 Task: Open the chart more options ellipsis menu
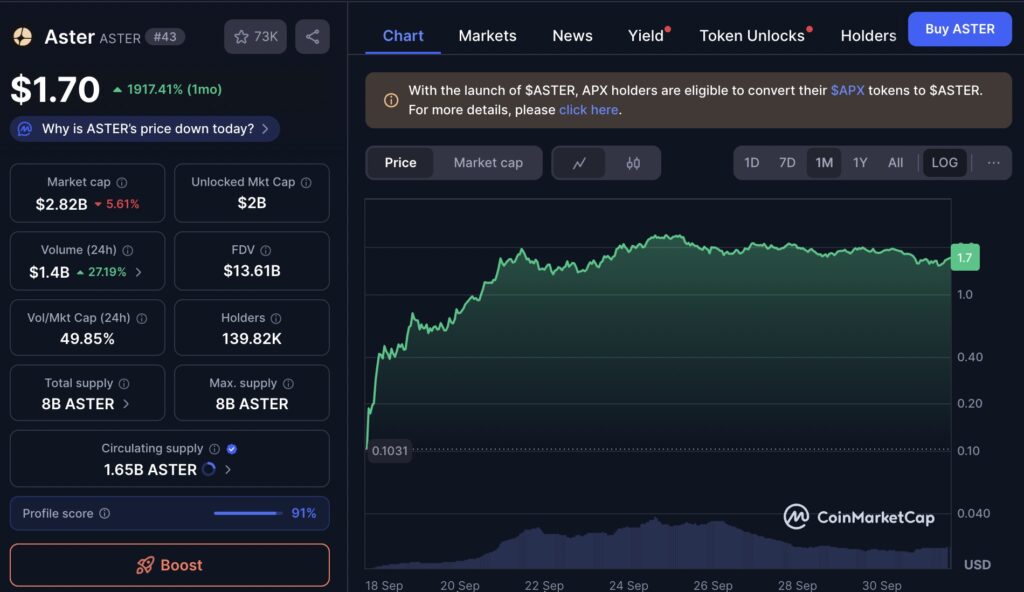(993, 163)
